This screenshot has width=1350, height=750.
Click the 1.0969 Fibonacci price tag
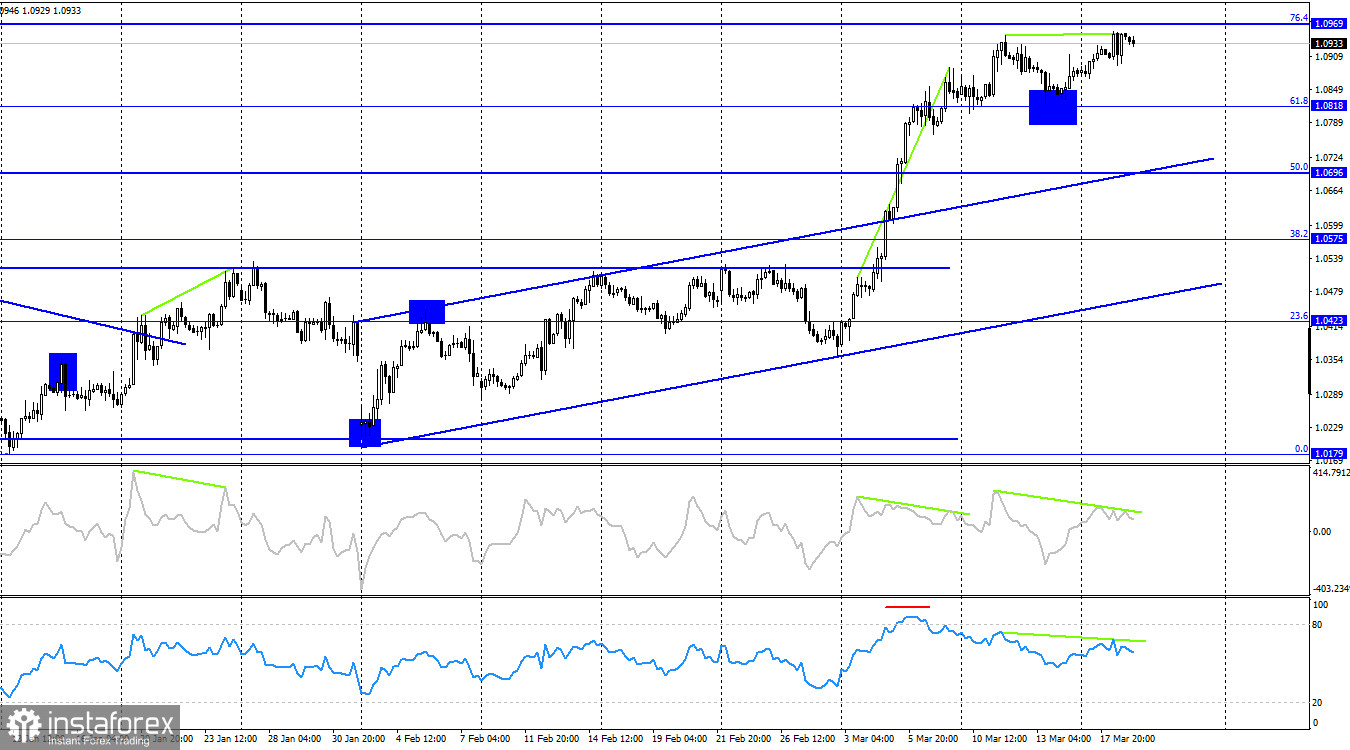(1329, 24)
